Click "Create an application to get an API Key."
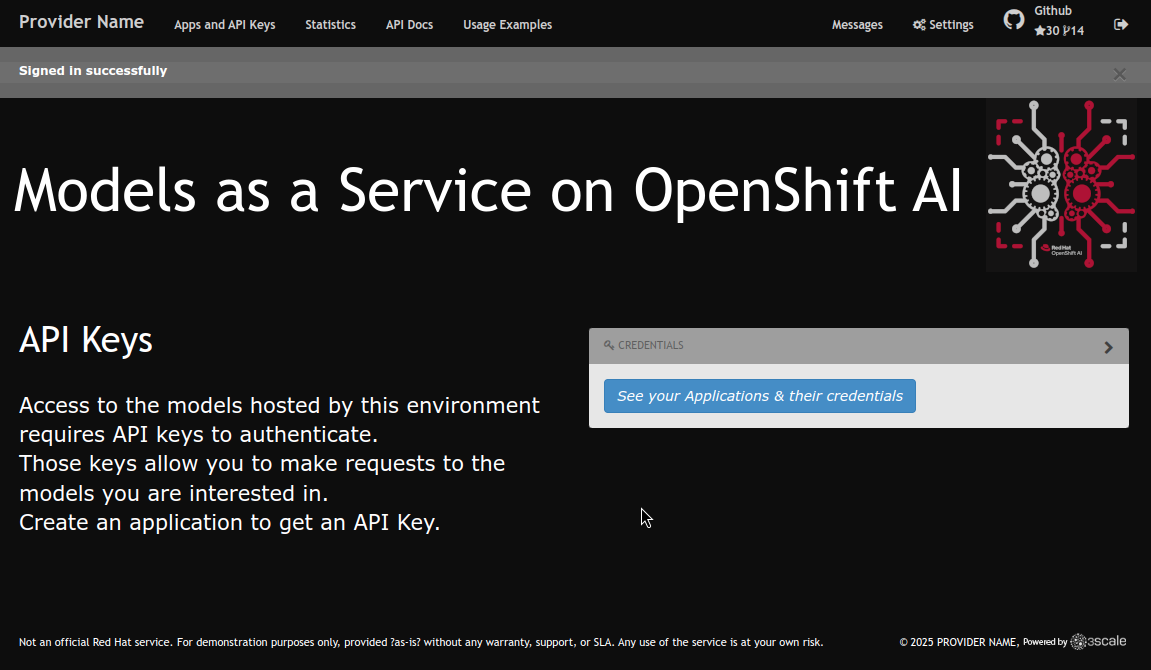The width and height of the screenshot is (1151, 670). click(x=230, y=522)
